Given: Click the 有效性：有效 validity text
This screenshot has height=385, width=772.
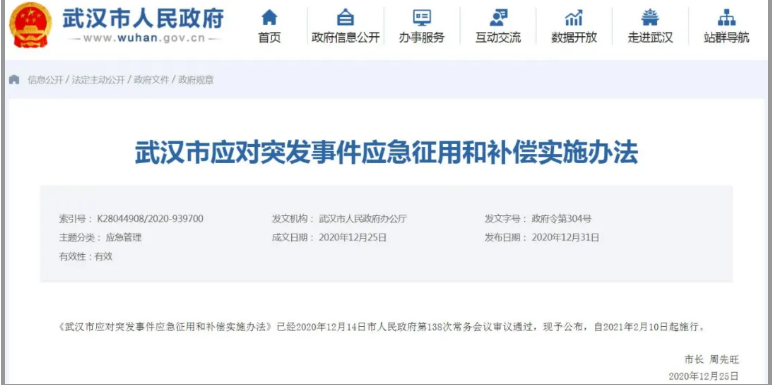Looking at the screenshot, I should click(86, 257).
